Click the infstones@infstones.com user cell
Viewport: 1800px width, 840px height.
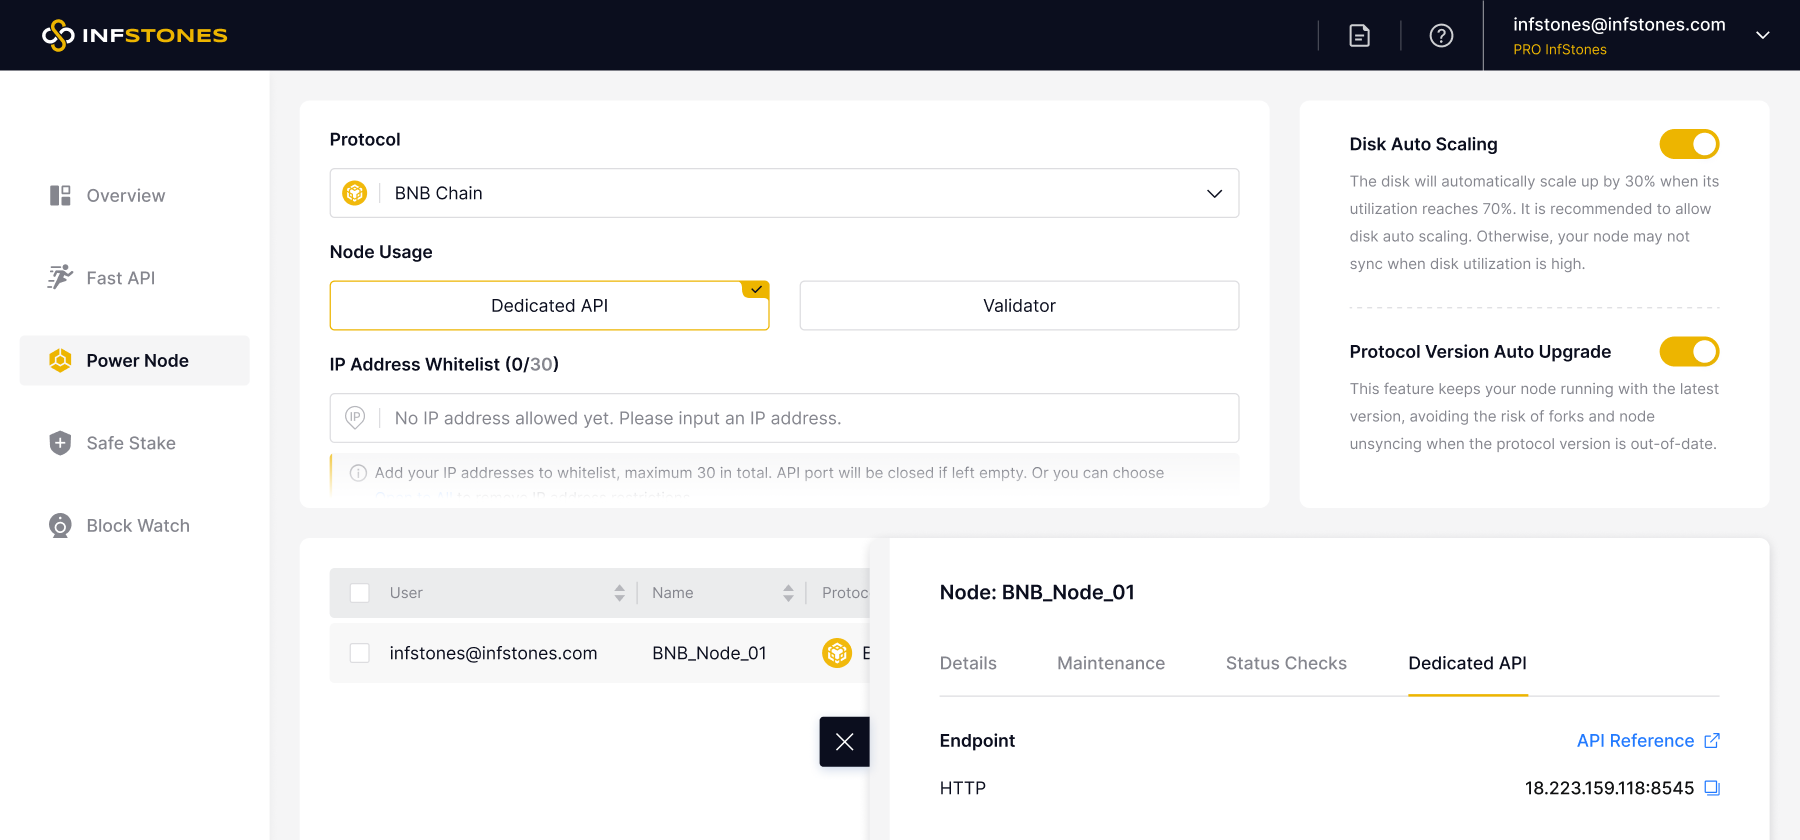pyautogui.click(x=493, y=653)
